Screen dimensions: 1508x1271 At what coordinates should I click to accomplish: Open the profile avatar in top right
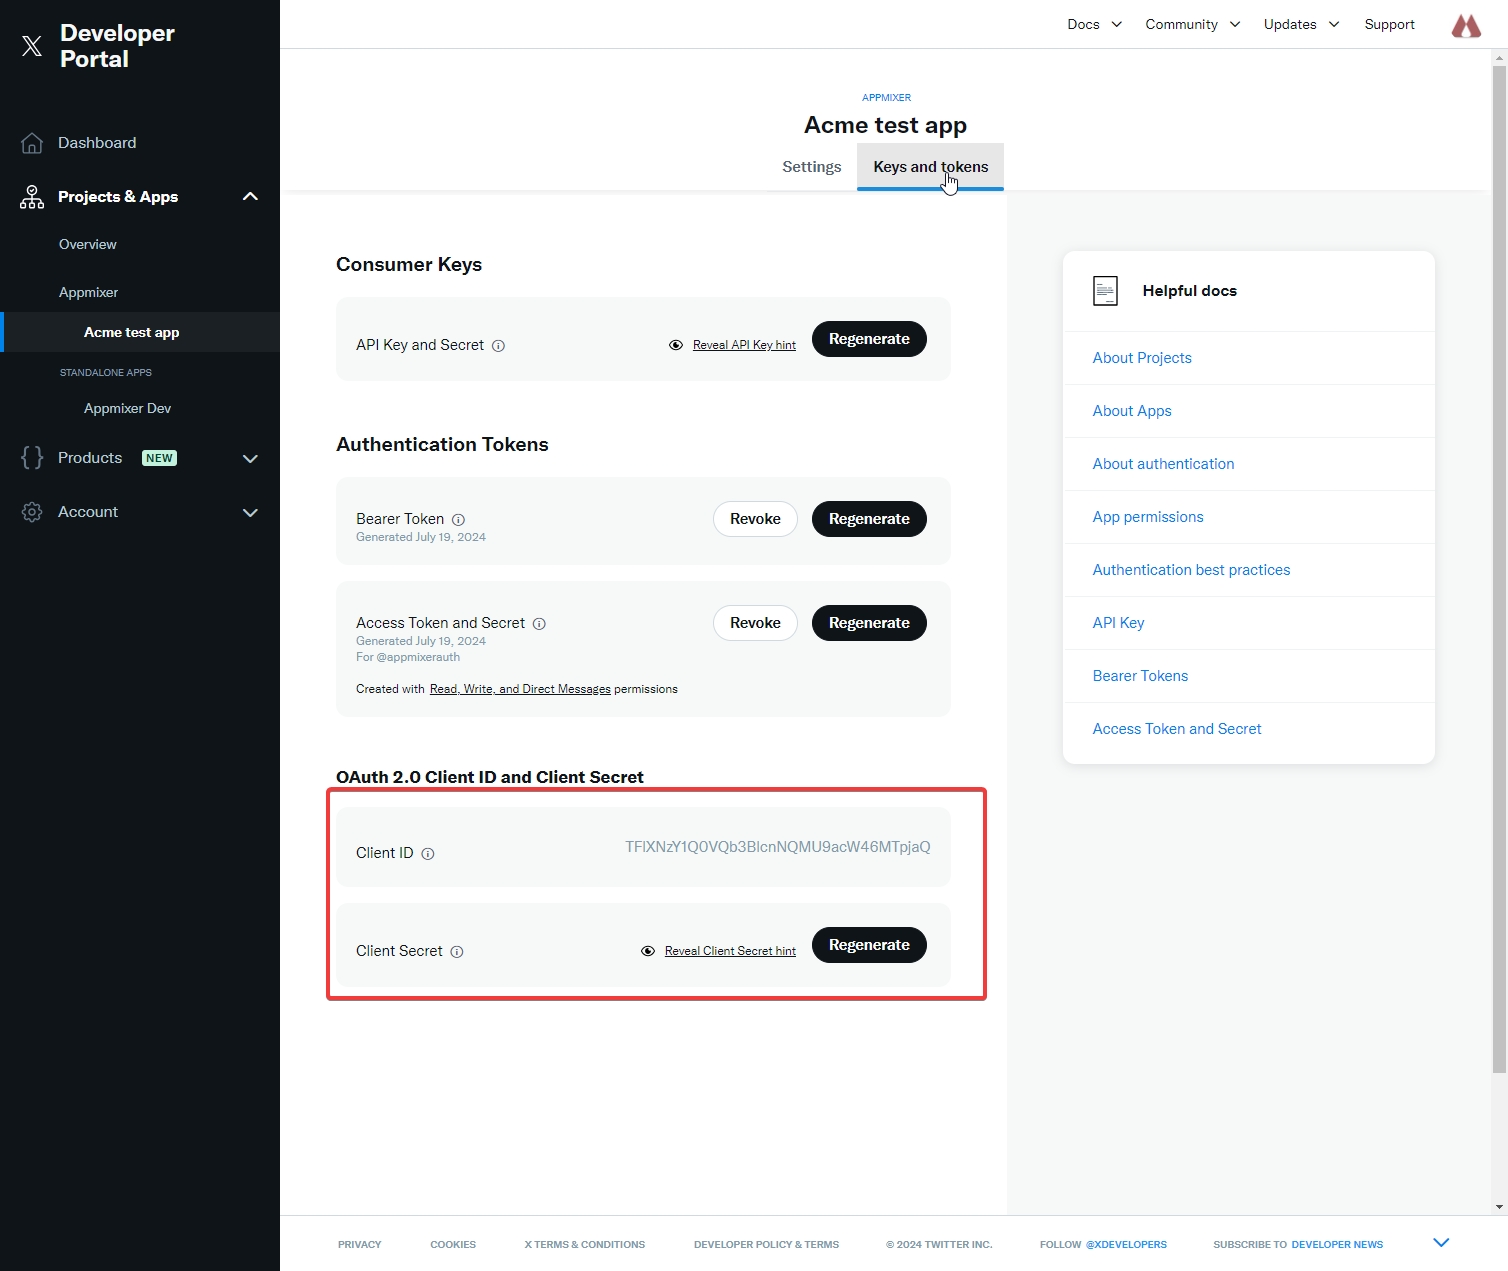(x=1465, y=25)
